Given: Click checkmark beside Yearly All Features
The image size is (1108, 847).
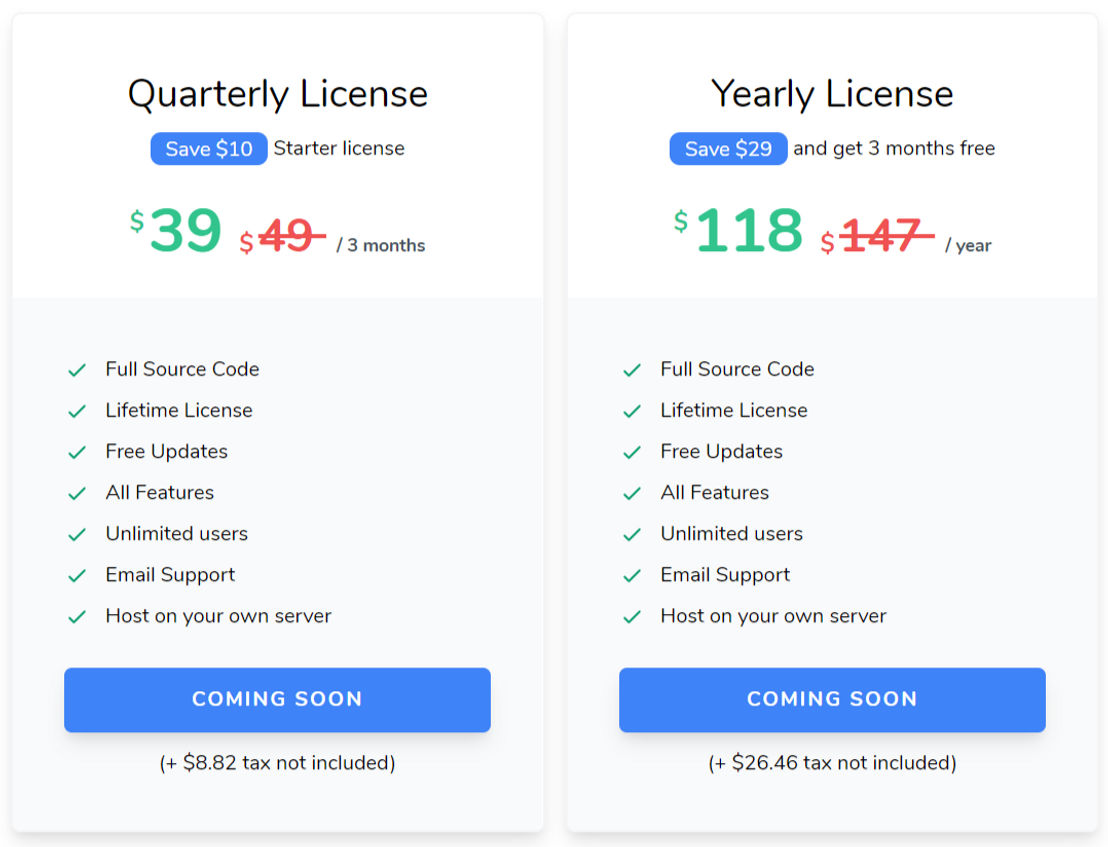Looking at the screenshot, I should pos(632,493).
